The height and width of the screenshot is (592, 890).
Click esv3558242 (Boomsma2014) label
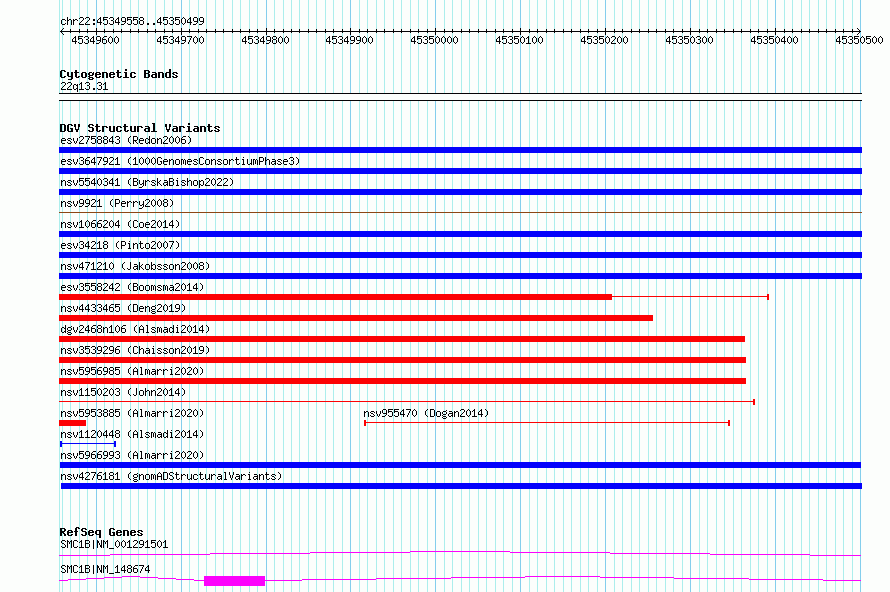pyautogui.click(x=132, y=287)
